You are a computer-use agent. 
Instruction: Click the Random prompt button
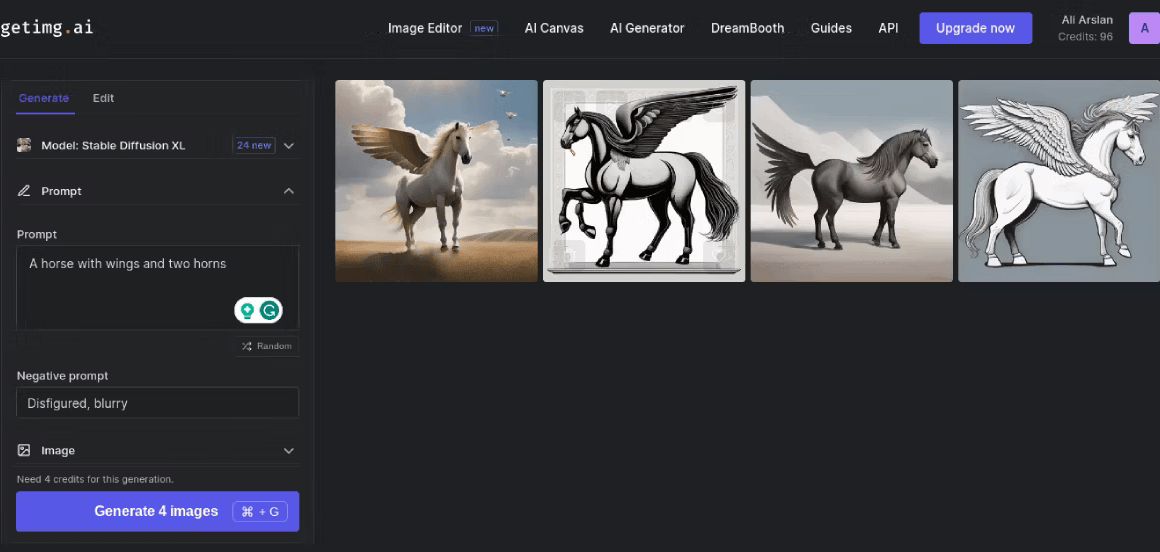click(x=267, y=346)
